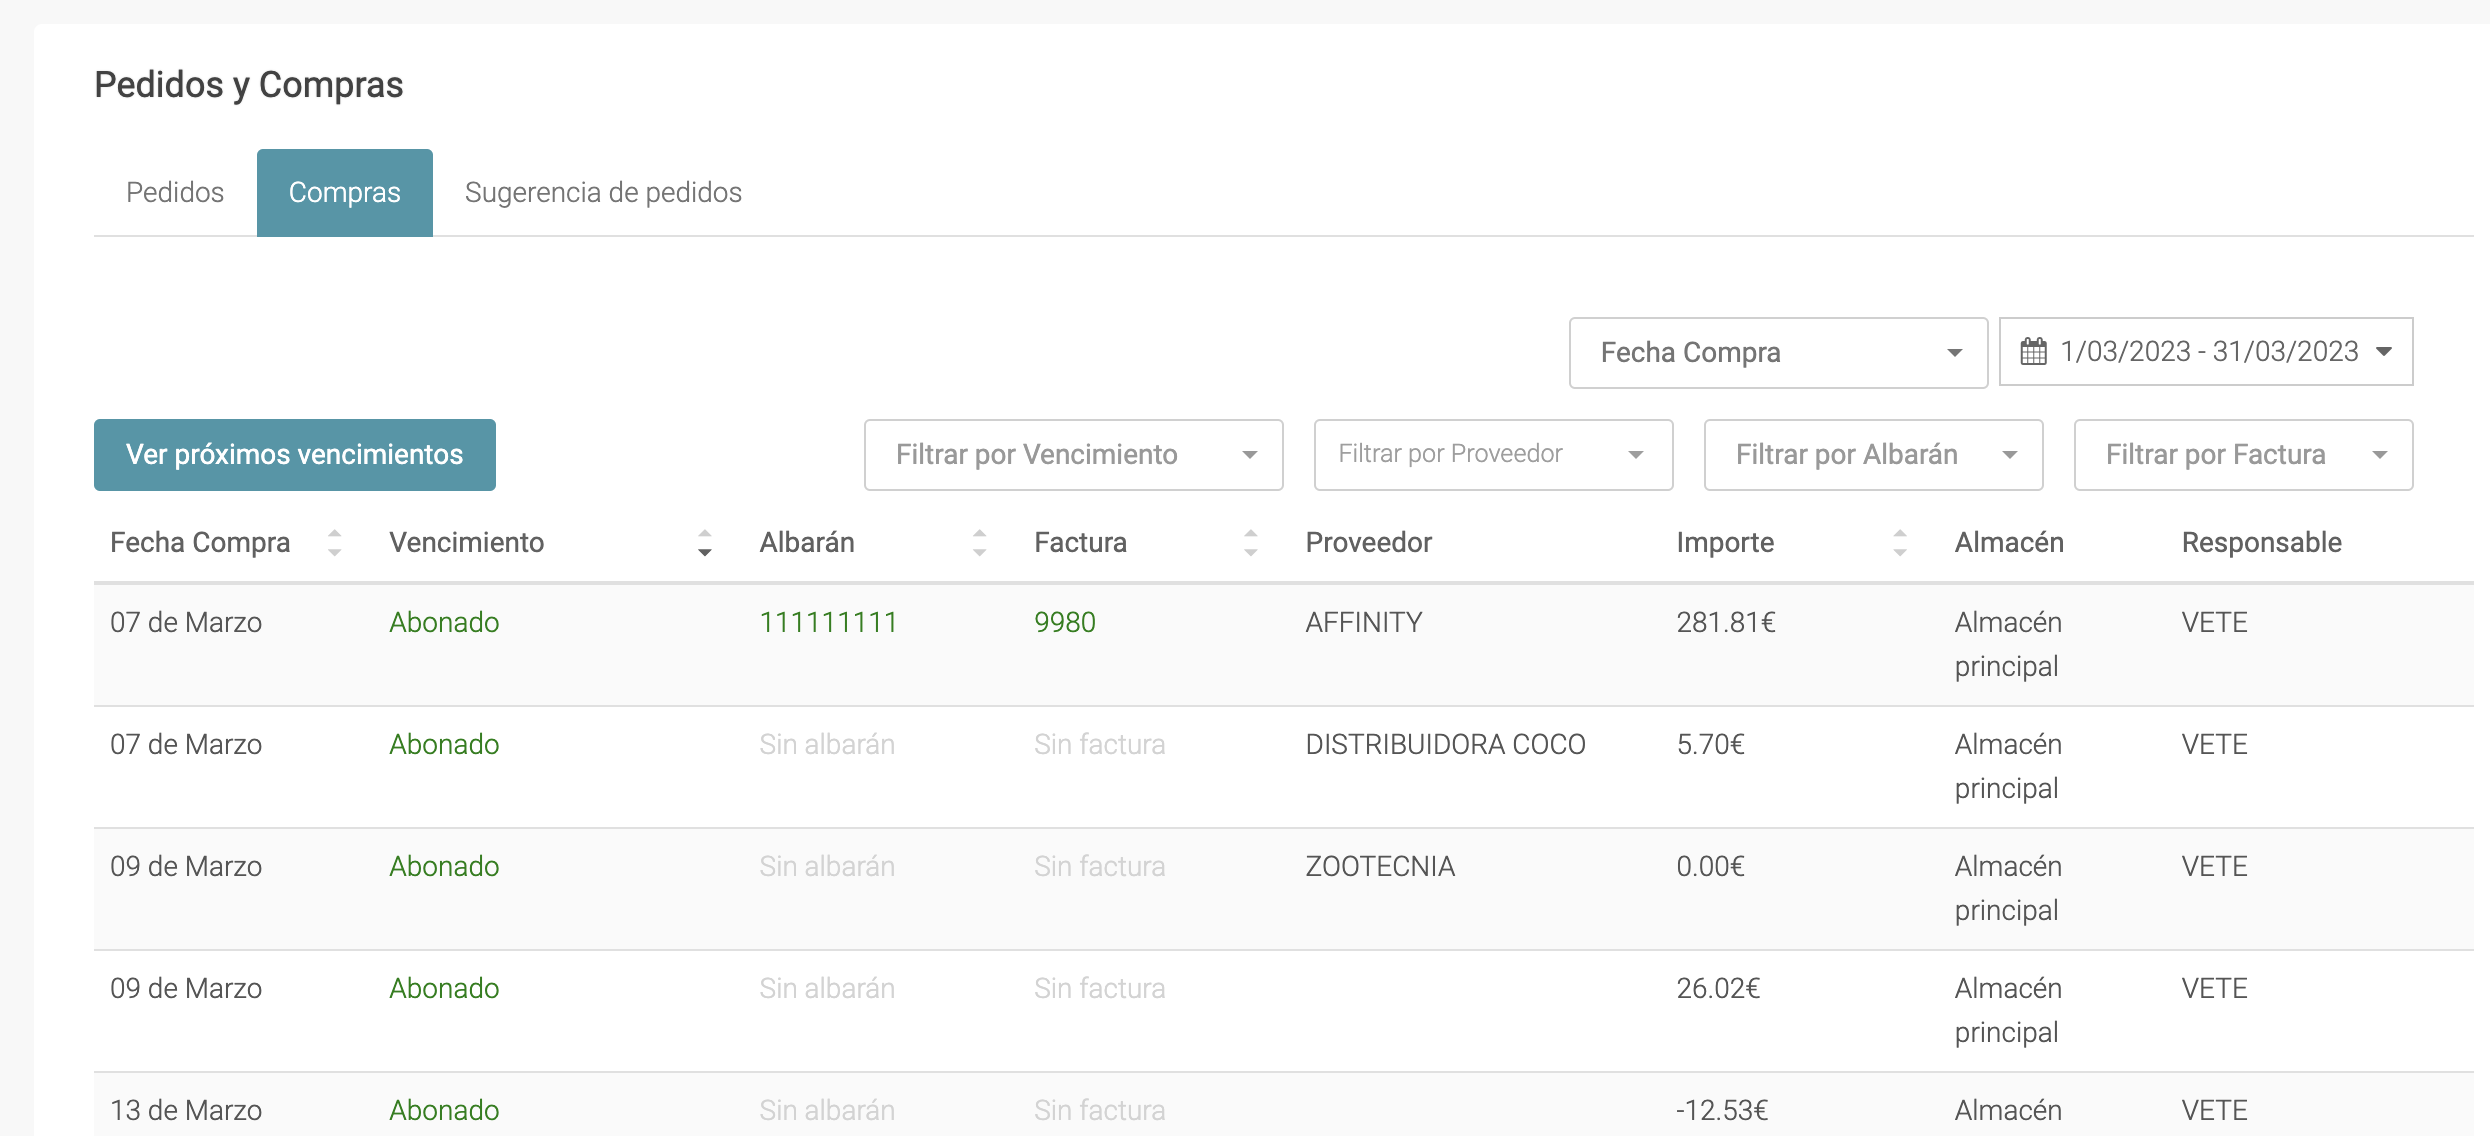This screenshot has height=1136, width=2490.
Task: Open factura 9980 link
Action: [x=1064, y=622]
